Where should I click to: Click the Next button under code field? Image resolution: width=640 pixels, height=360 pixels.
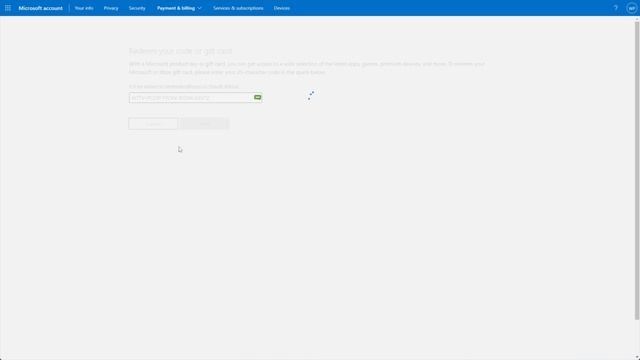coord(204,124)
